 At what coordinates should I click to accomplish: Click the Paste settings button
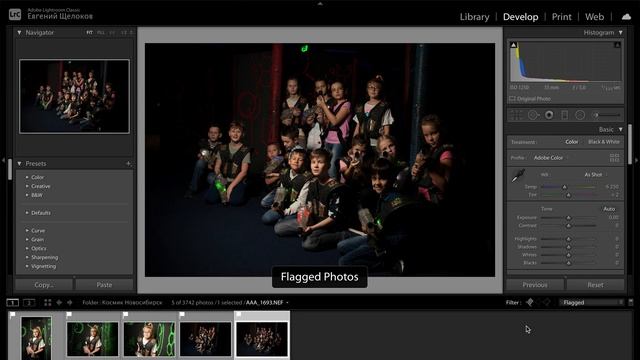point(104,285)
